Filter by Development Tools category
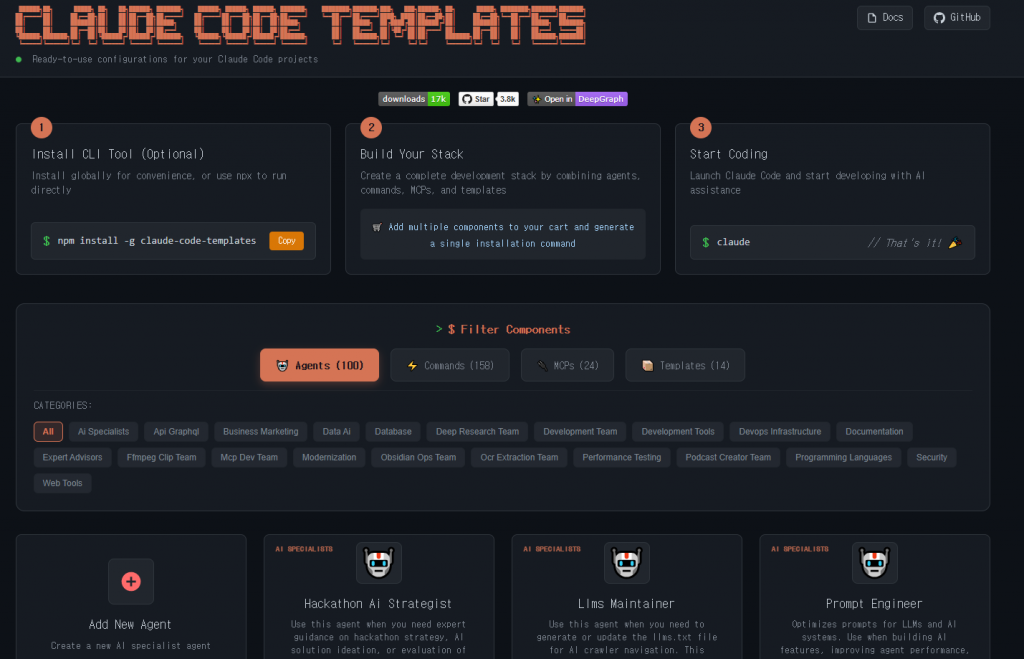 tap(678, 432)
